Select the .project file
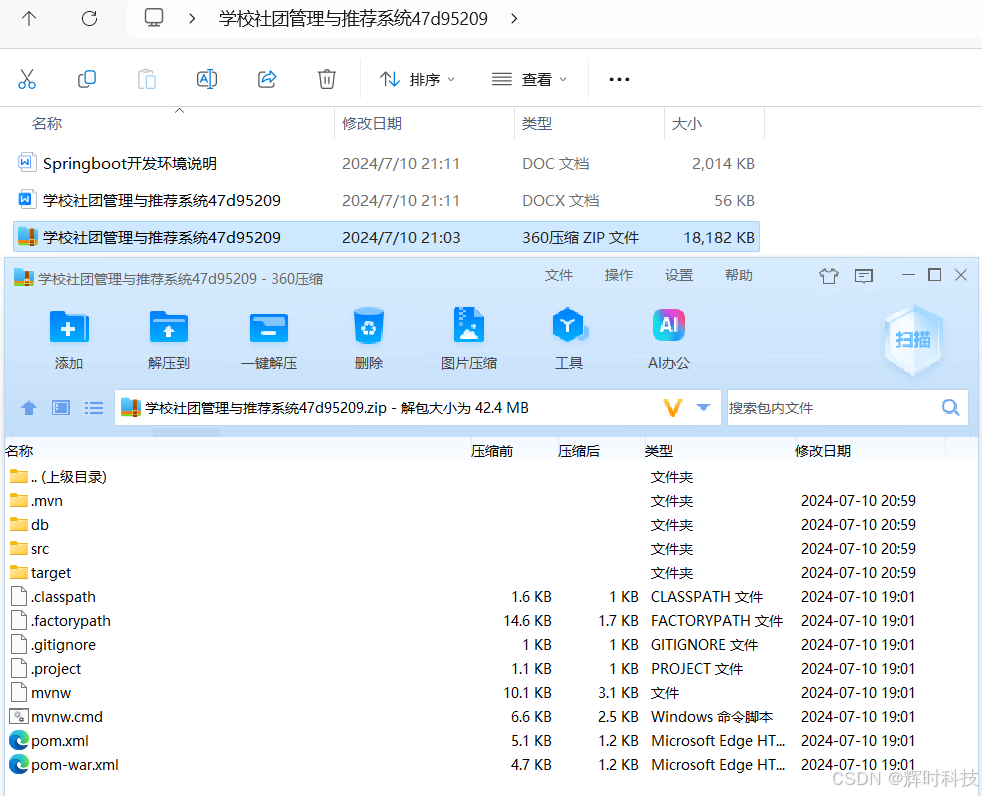This screenshot has height=796, width=982. pos(46,669)
